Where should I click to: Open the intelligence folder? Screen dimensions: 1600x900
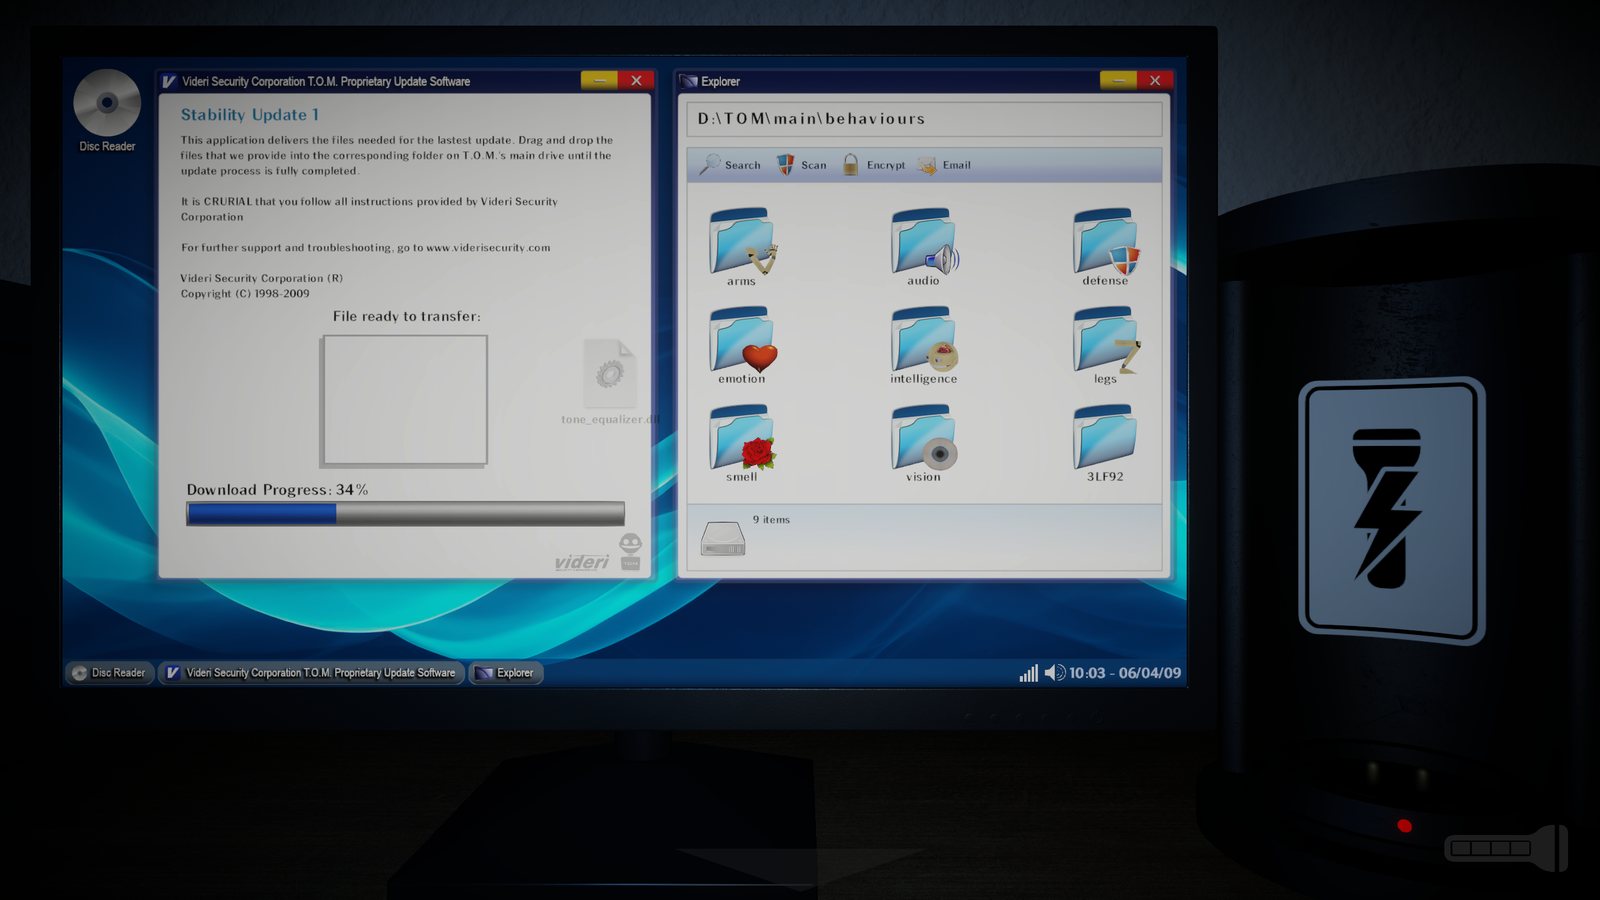[x=924, y=344]
